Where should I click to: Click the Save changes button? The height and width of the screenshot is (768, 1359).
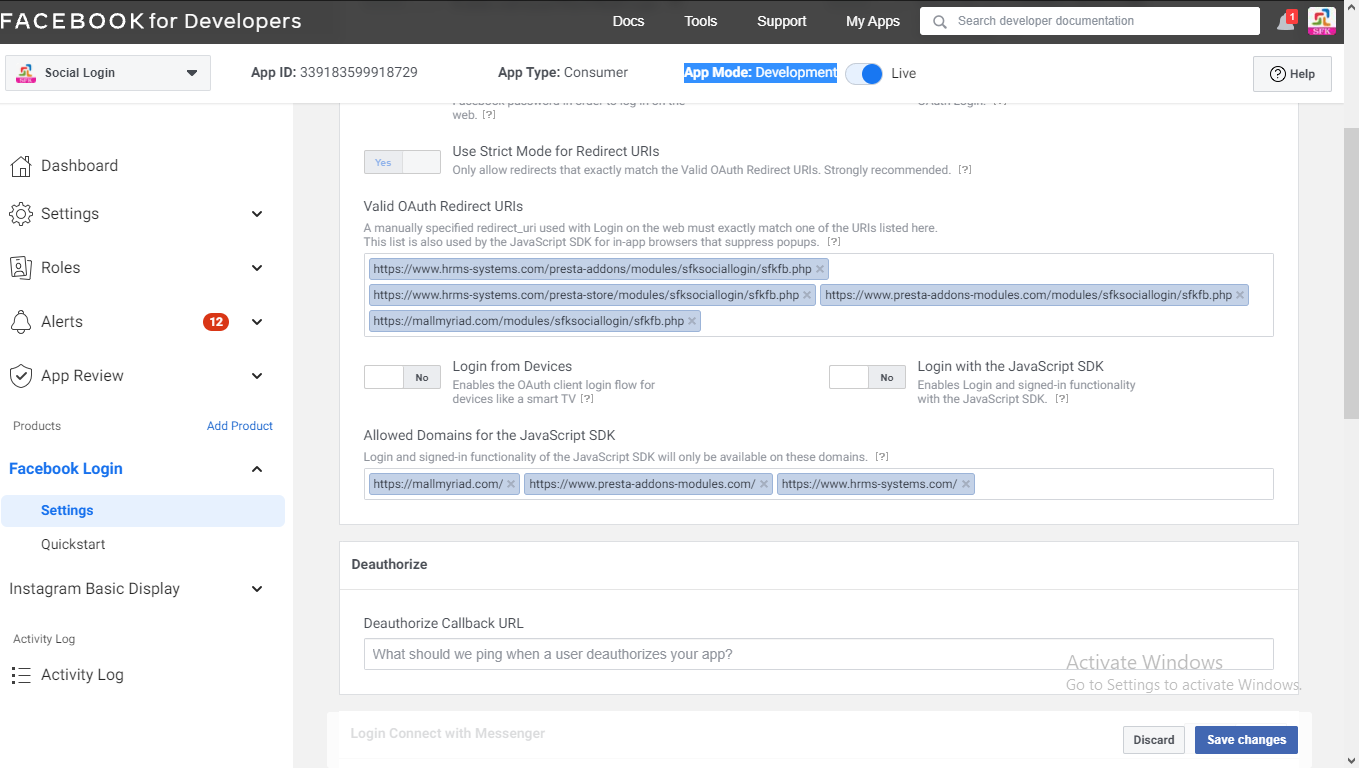point(1246,740)
